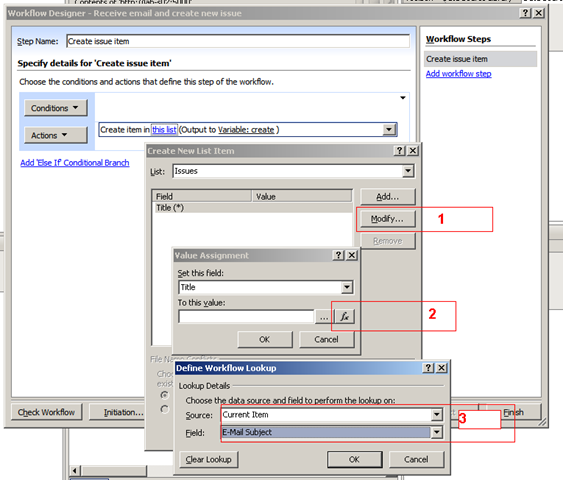Image resolution: width=563 pixels, height=480 pixels.
Task: Open the List dropdown showing Issues
Action: [408, 171]
